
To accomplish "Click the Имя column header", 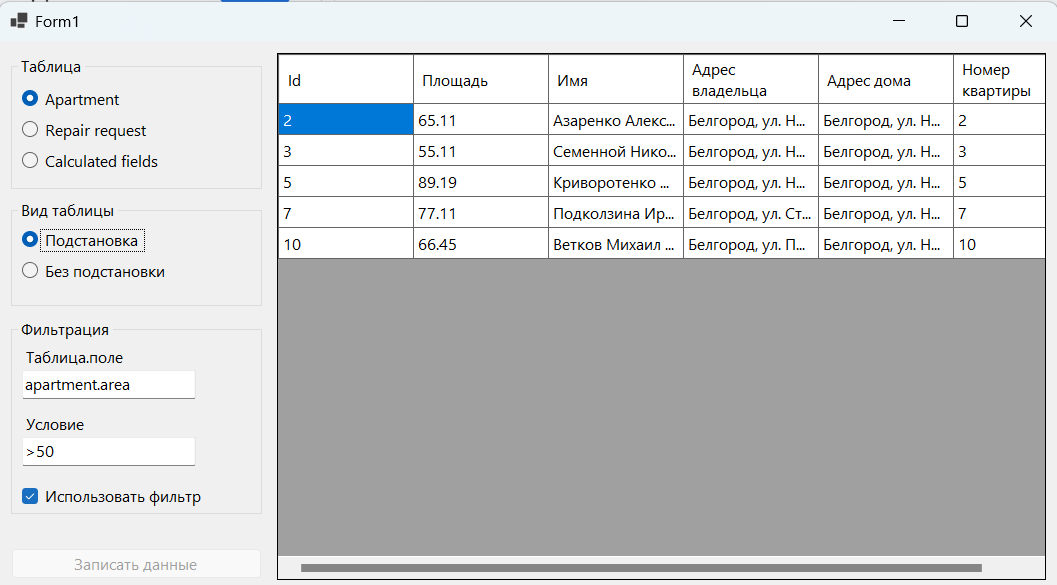I will tap(615, 80).
